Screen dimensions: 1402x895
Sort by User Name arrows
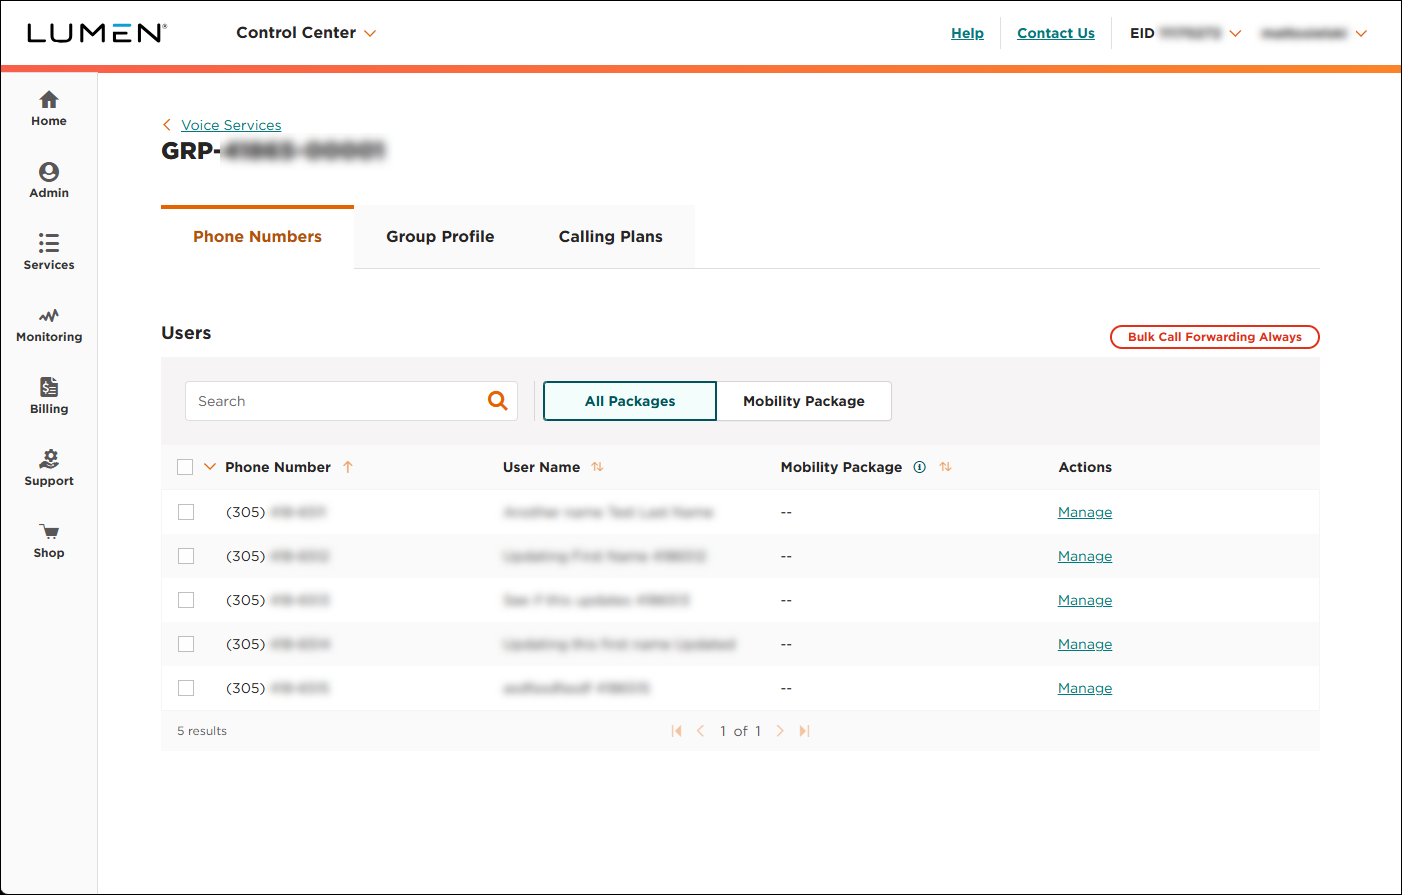tap(597, 467)
